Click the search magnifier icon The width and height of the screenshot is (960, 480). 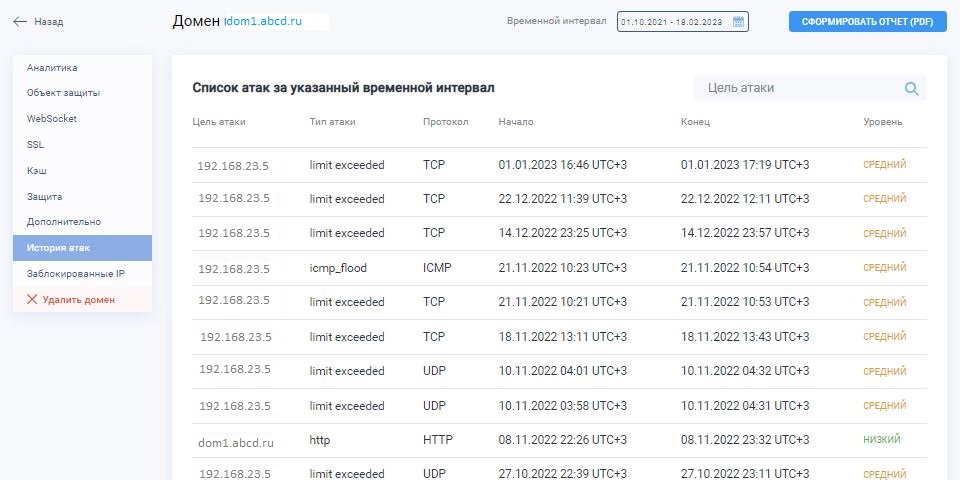[911, 89]
